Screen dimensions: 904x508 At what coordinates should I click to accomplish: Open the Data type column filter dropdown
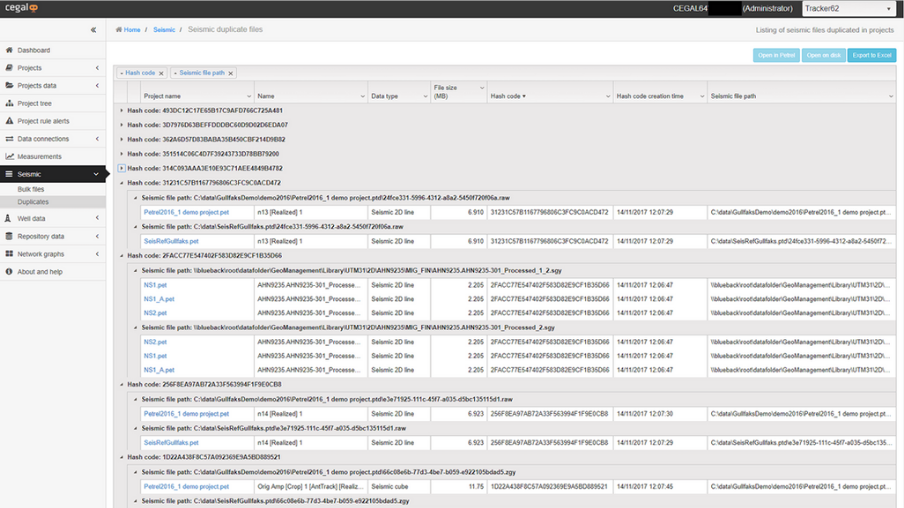[425, 96]
